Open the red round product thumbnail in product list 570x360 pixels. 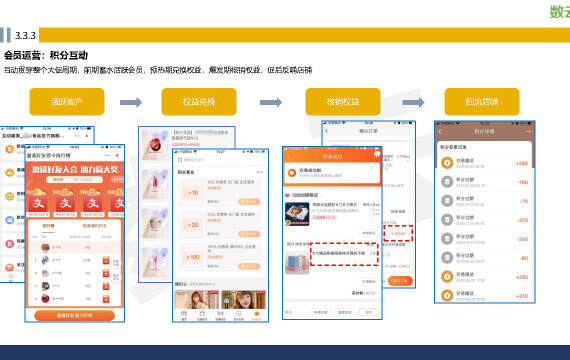coord(155,145)
